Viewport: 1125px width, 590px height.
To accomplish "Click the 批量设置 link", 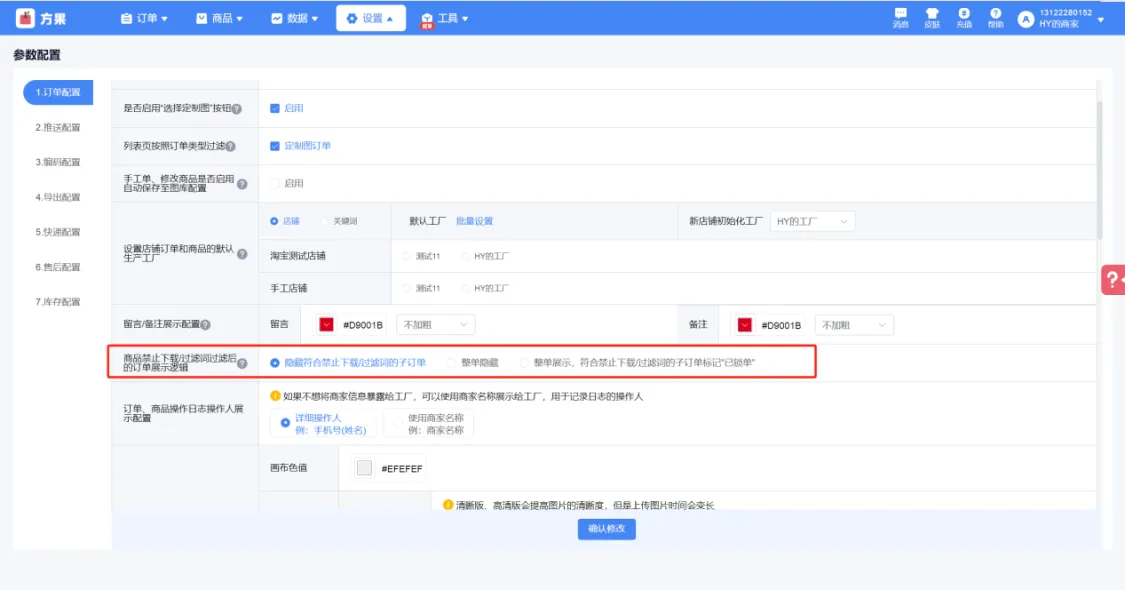I will [474, 221].
